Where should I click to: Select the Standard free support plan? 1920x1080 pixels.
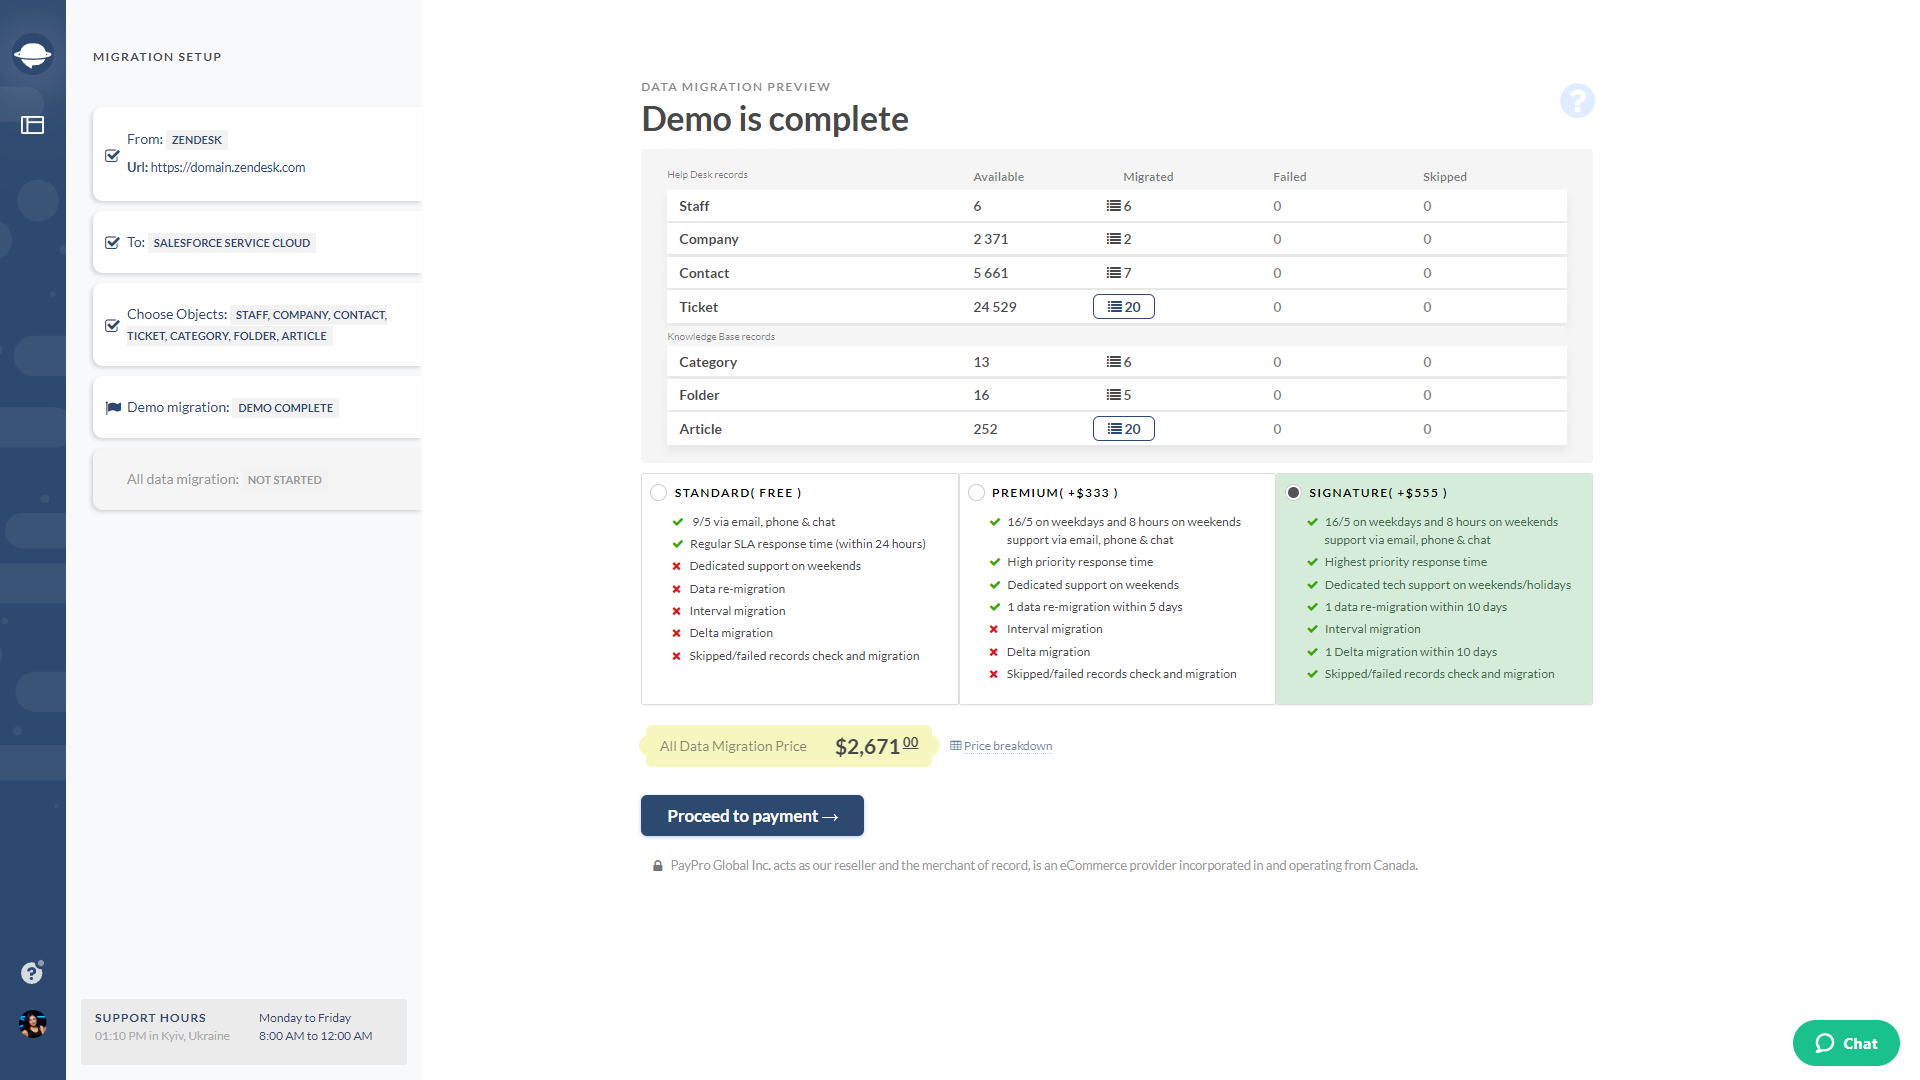click(658, 493)
